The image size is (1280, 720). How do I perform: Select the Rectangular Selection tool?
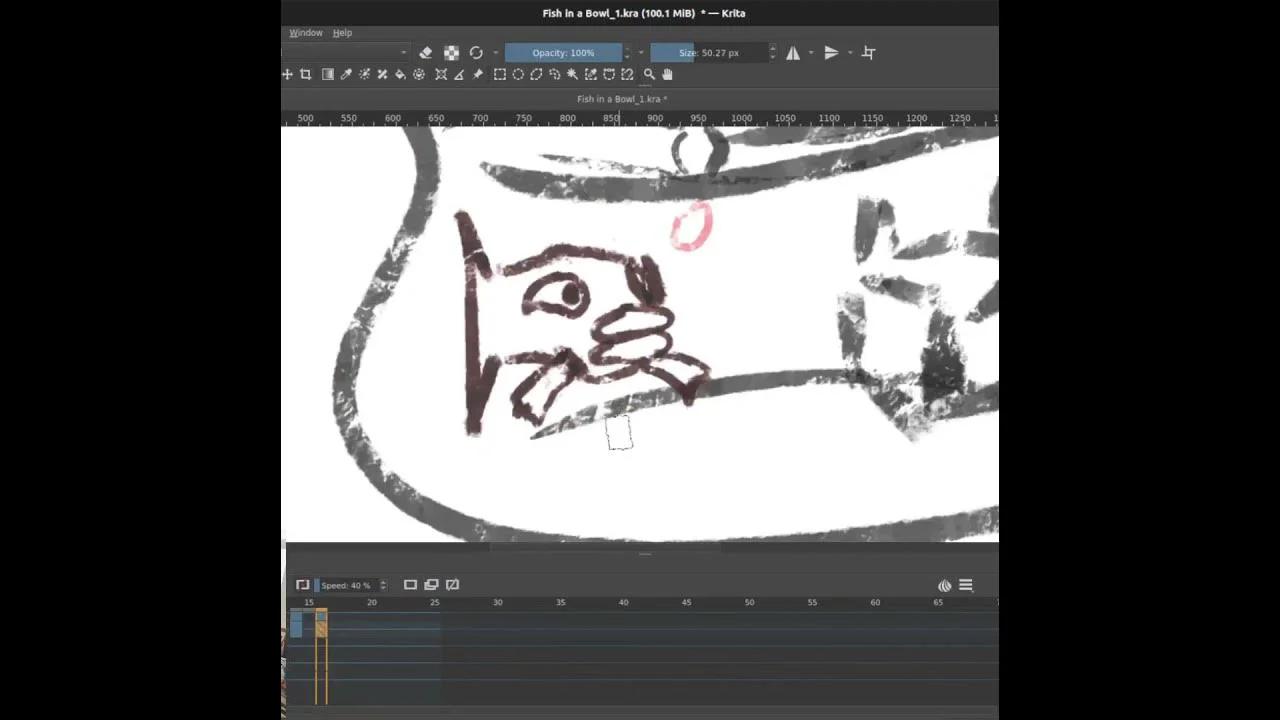click(500, 74)
